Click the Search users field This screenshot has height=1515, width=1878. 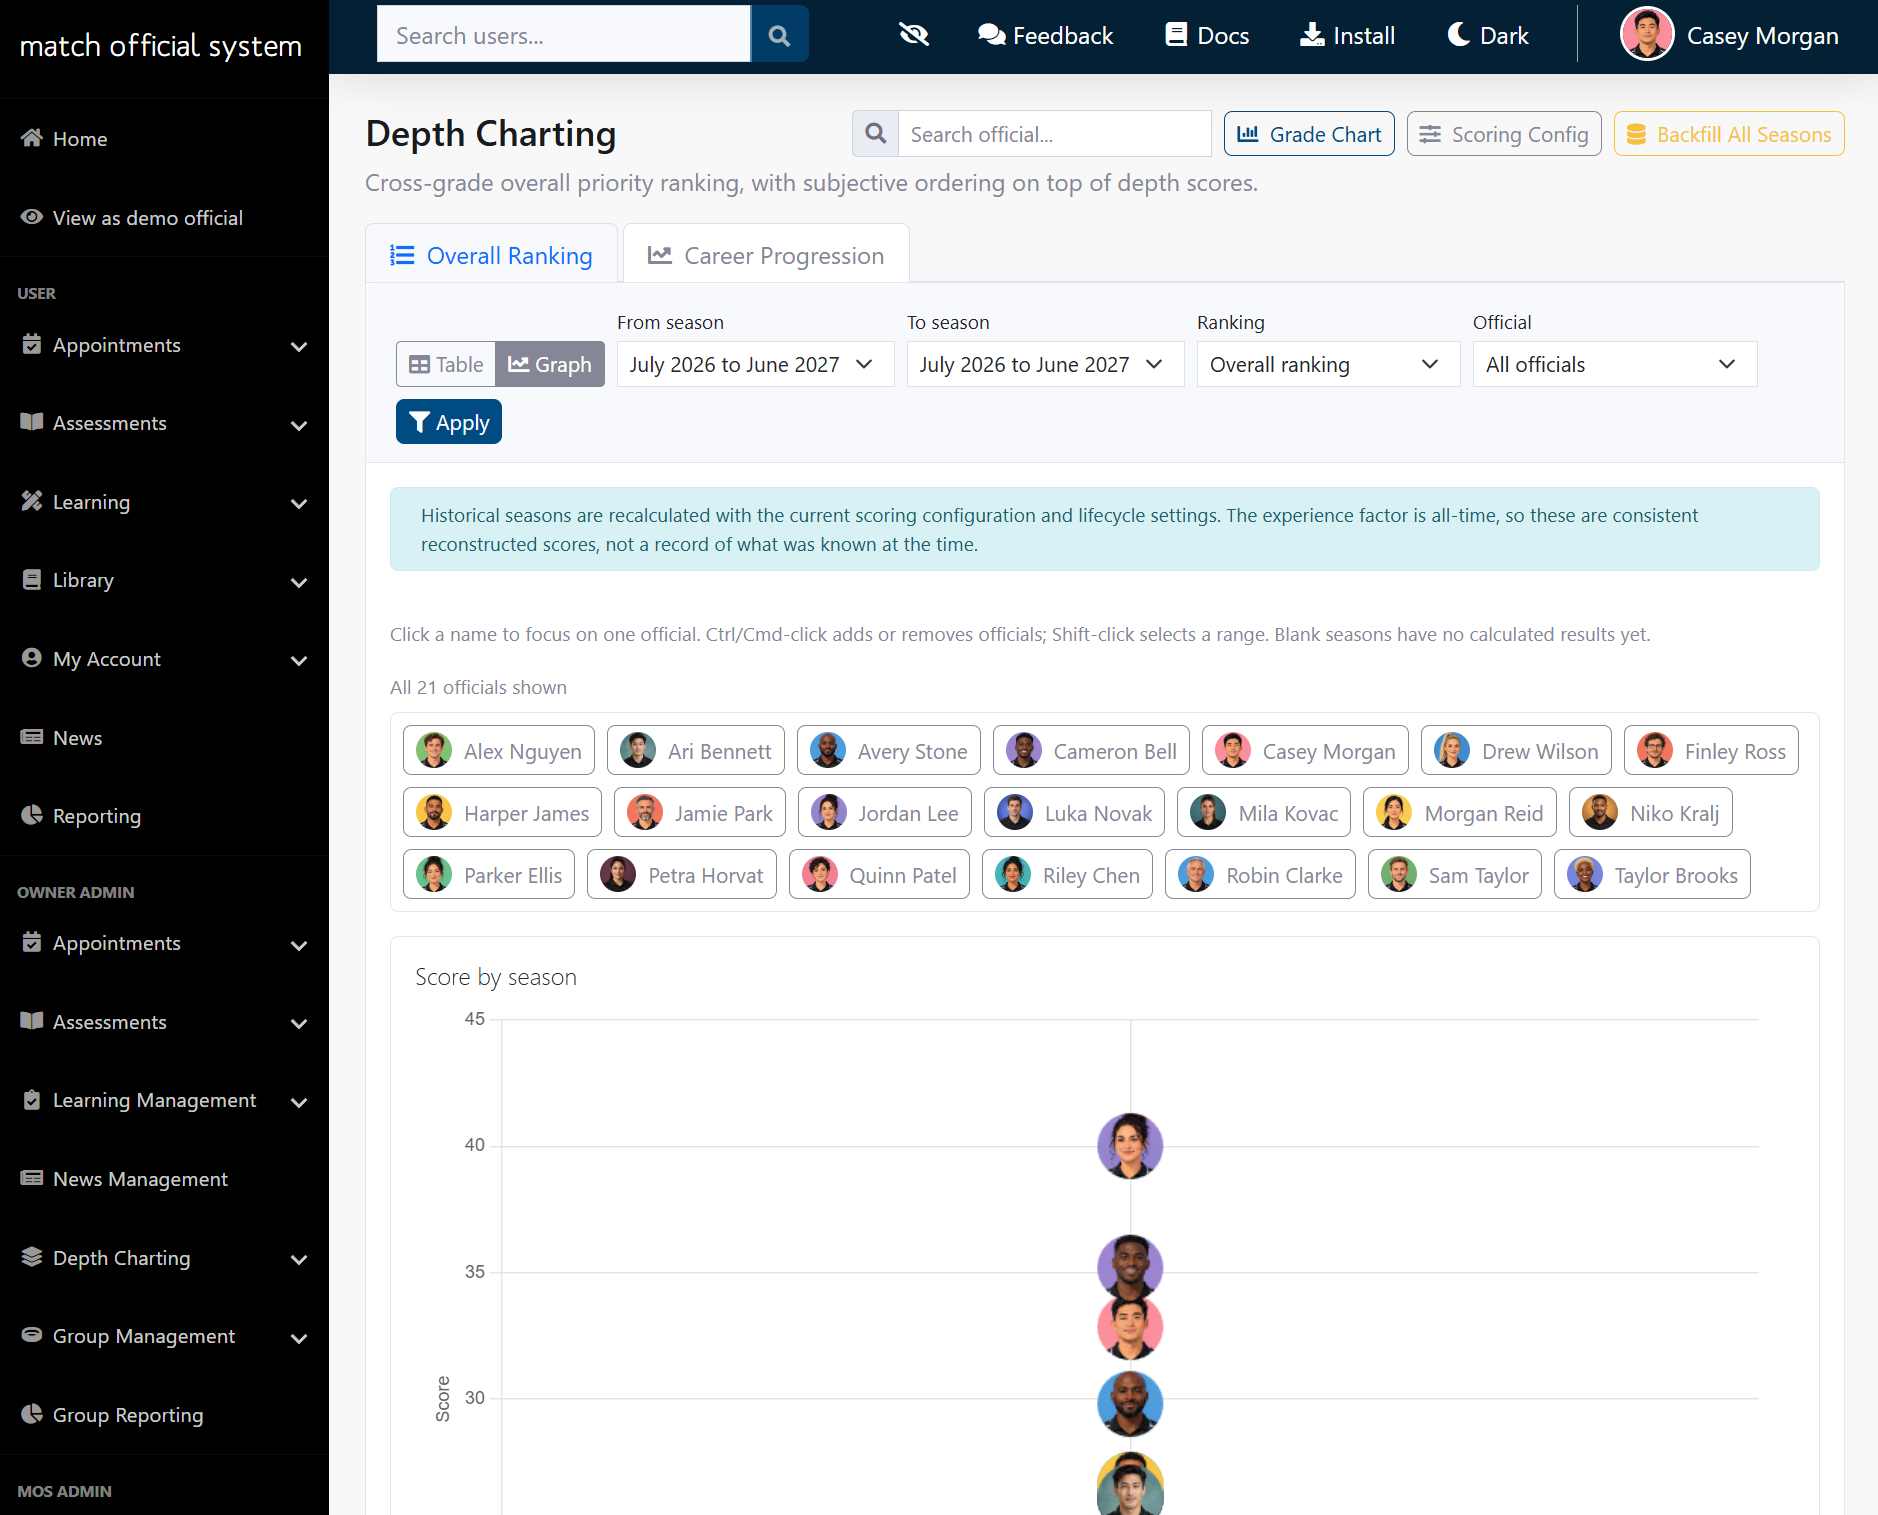pos(564,35)
